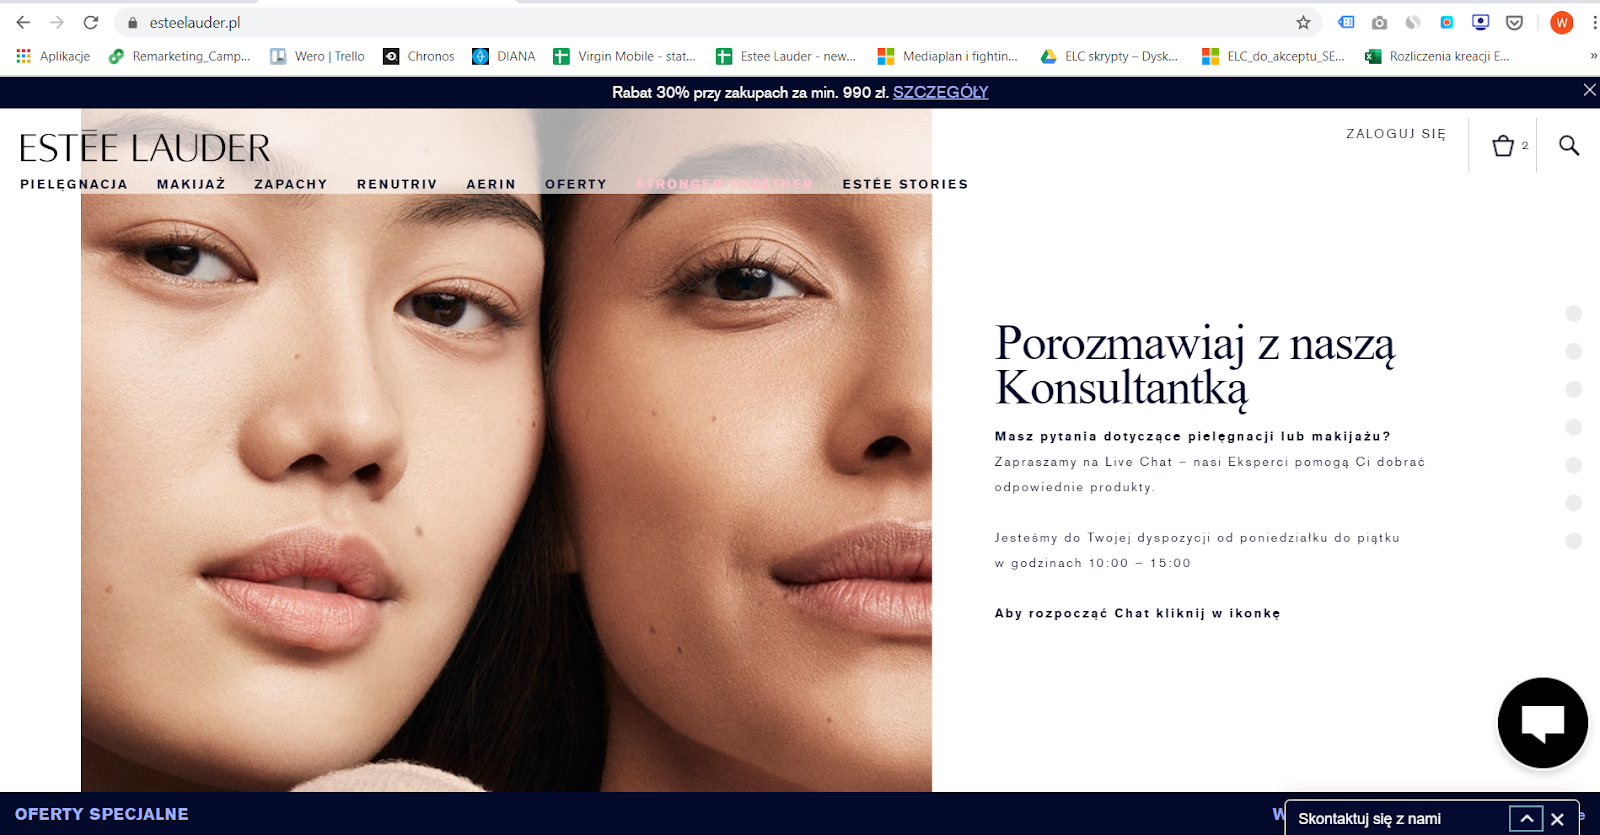Image resolution: width=1600 pixels, height=835 pixels.
Task: Open the Aplikacje apps grid shortcut
Action: [53, 56]
